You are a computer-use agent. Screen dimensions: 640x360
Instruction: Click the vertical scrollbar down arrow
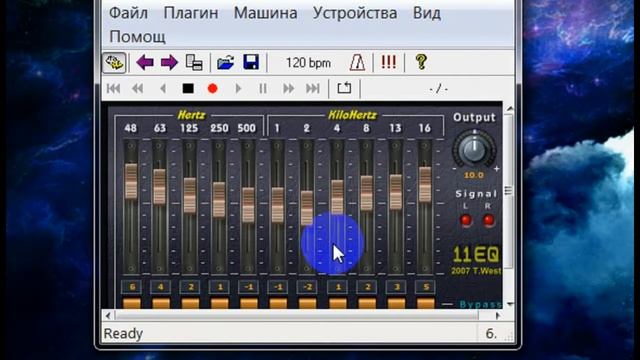[510, 304]
